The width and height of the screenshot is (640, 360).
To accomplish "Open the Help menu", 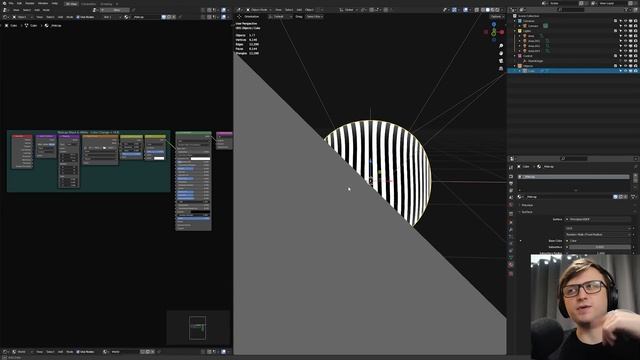I will 55,3.
